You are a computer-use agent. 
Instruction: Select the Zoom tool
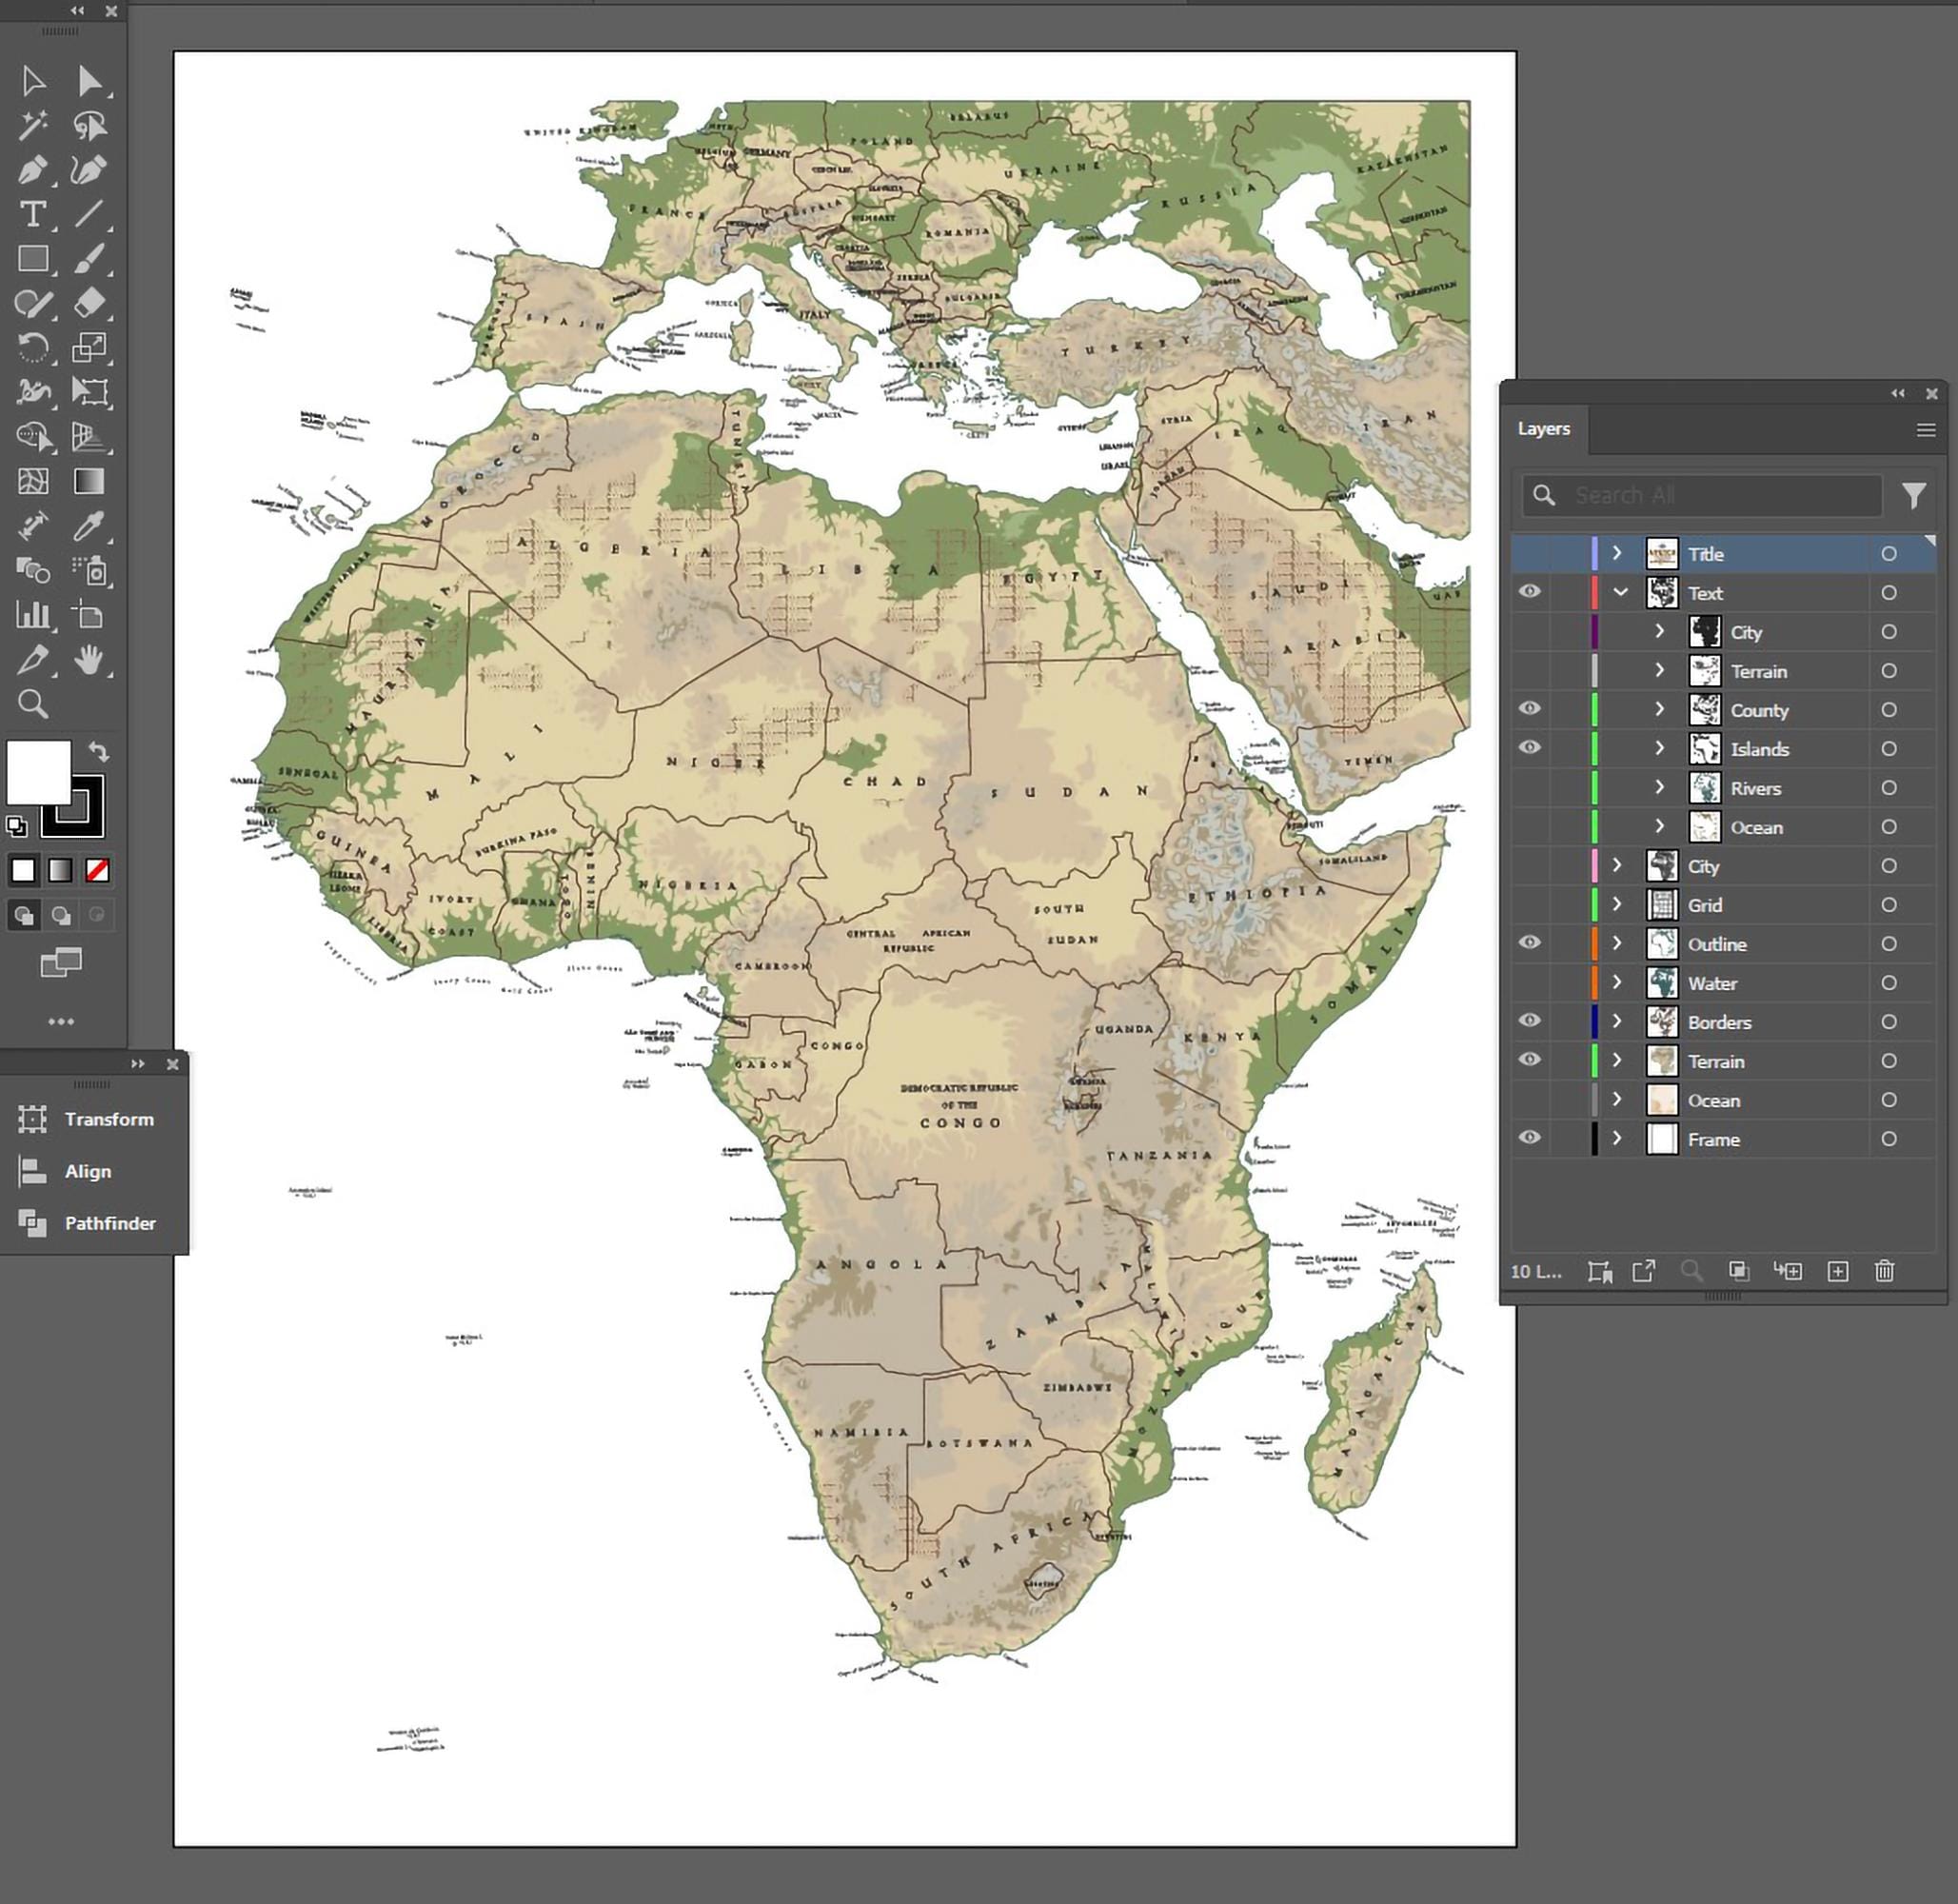[x=33, y=704]
